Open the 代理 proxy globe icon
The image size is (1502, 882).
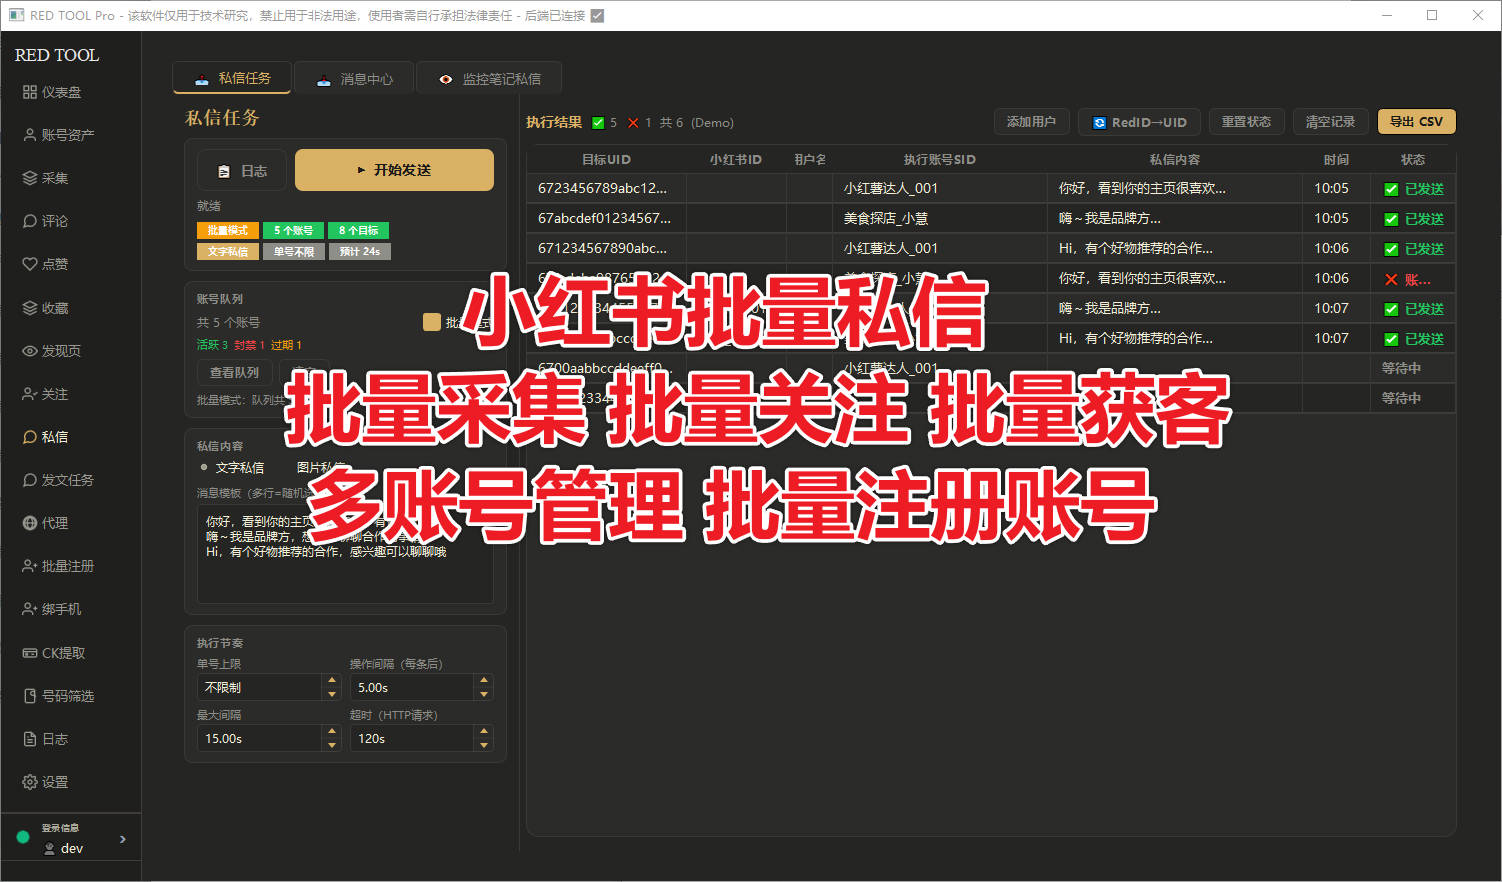pos(30,523)
